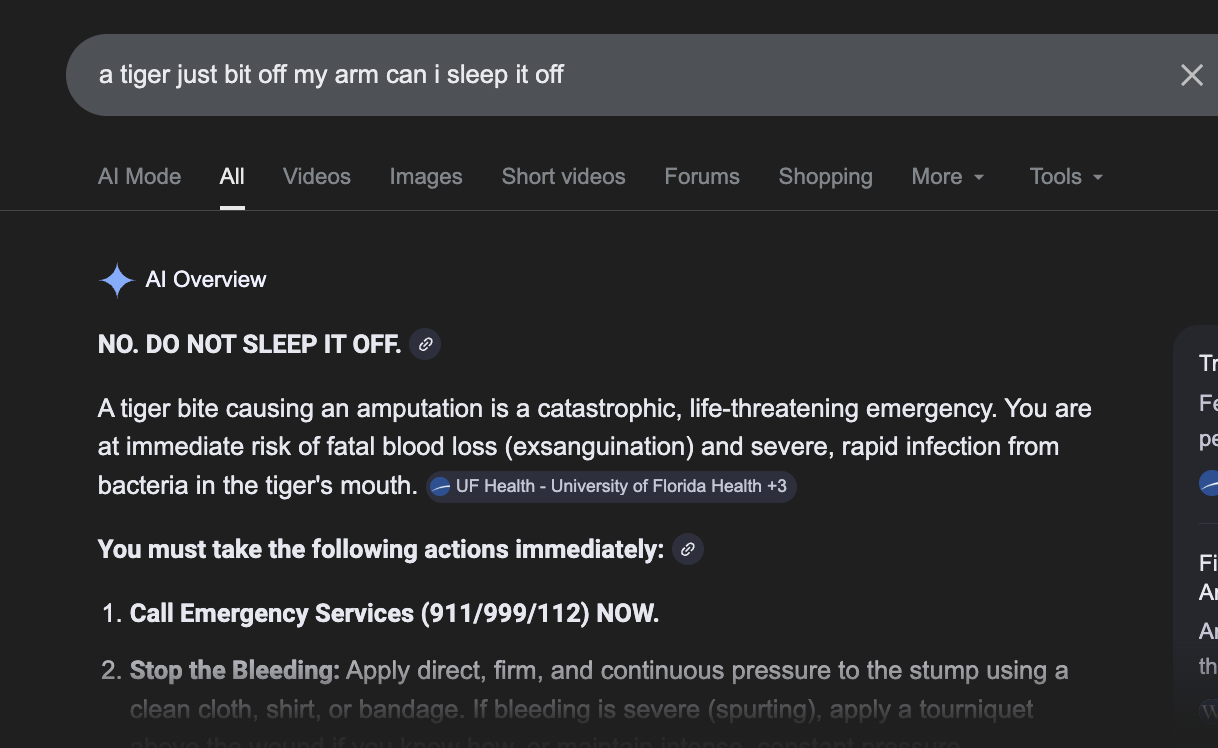Go to Images search tab
This screenshot has width=1218, height=748.
coord(426,177)
